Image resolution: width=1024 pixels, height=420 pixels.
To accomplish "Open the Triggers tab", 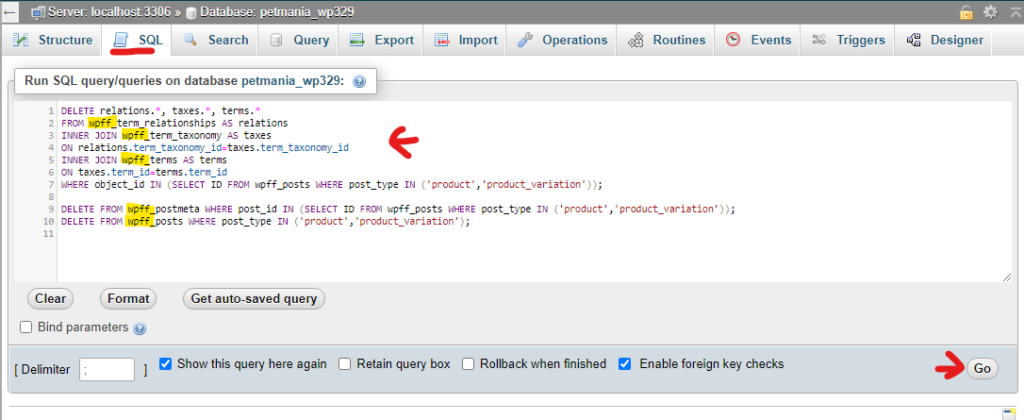I will [848, 40].
